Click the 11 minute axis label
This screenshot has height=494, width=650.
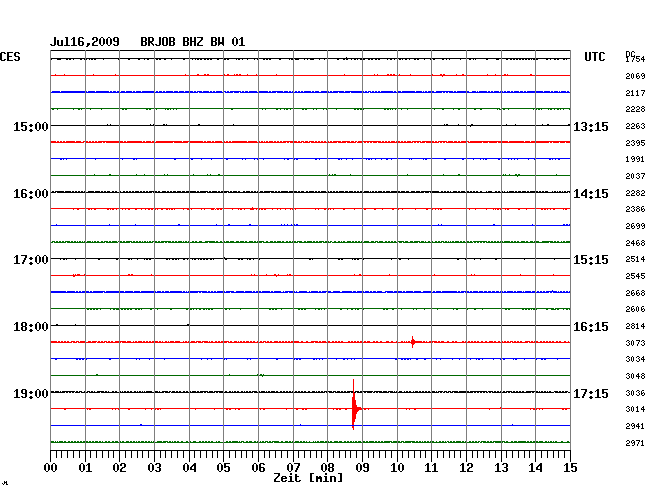pos(431,467)
